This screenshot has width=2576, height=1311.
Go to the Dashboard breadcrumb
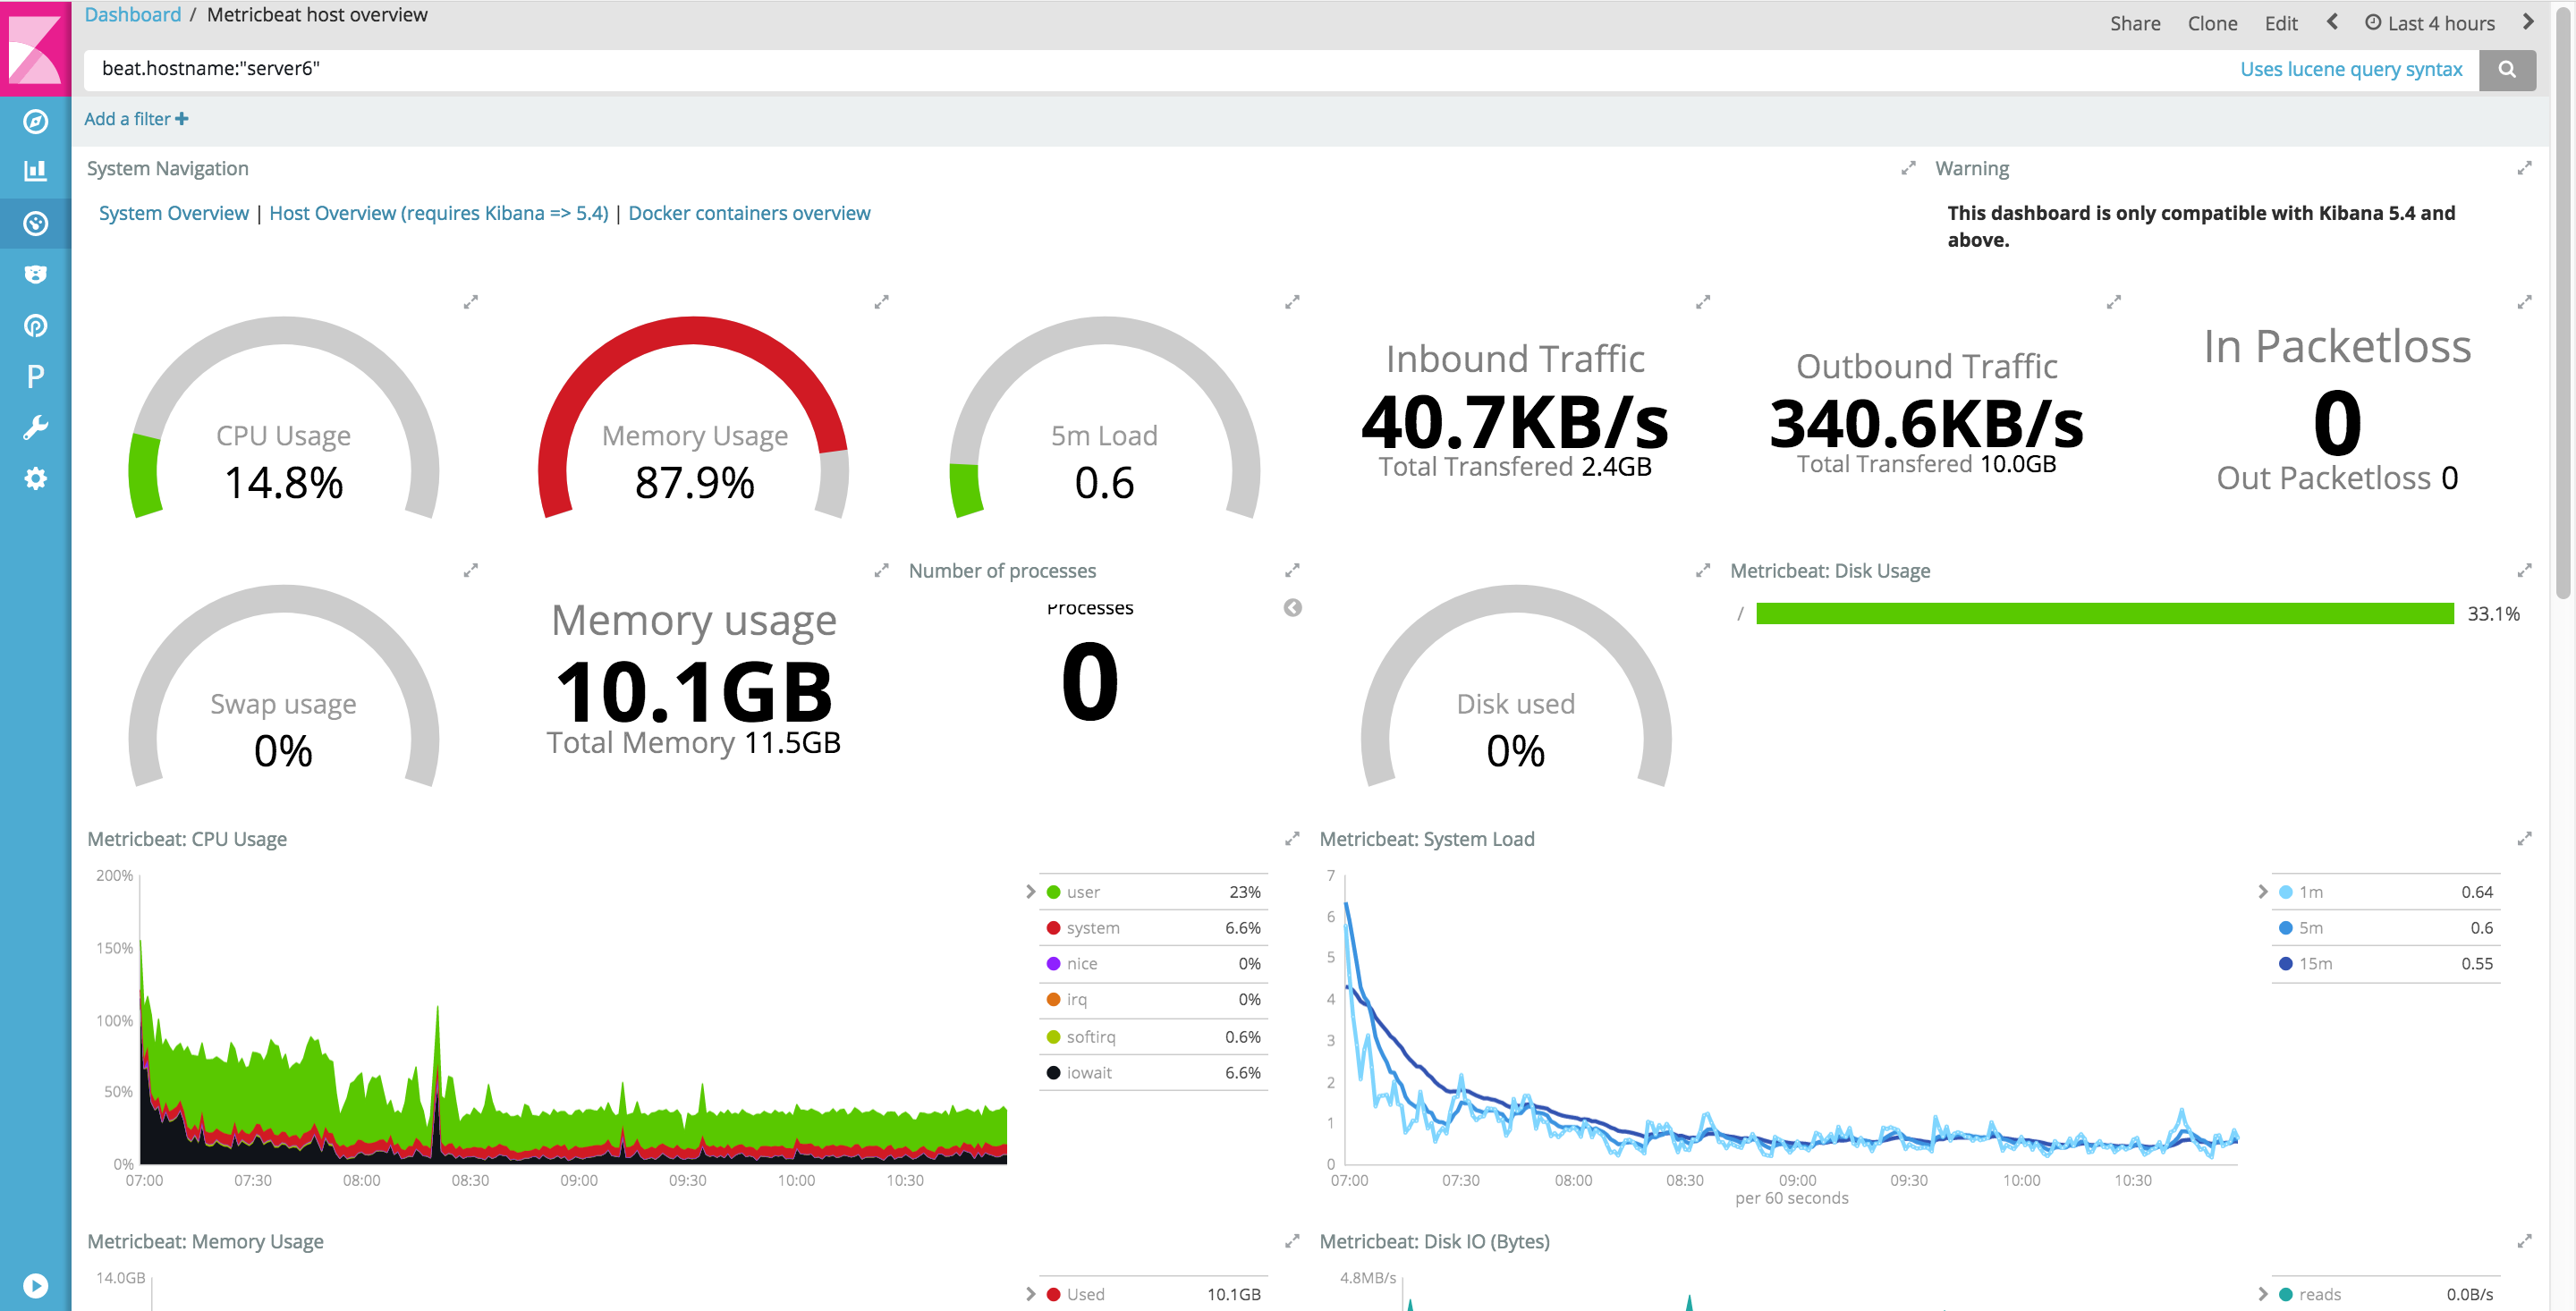[x=133, y=15]
